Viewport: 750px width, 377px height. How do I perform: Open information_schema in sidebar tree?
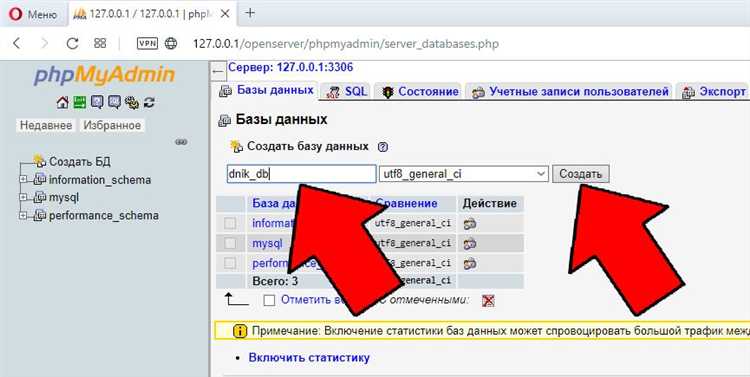[99, 179]
